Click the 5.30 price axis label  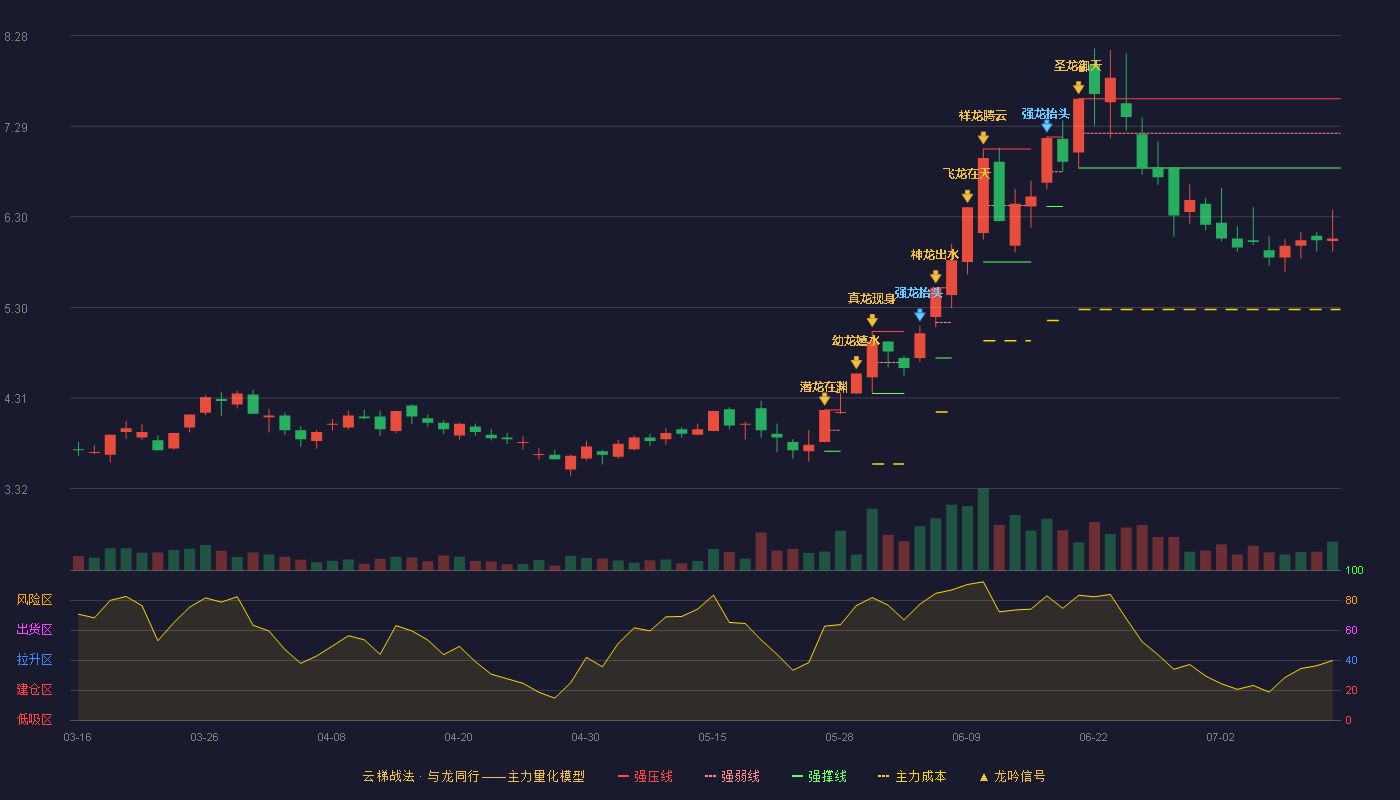(16, 309)
